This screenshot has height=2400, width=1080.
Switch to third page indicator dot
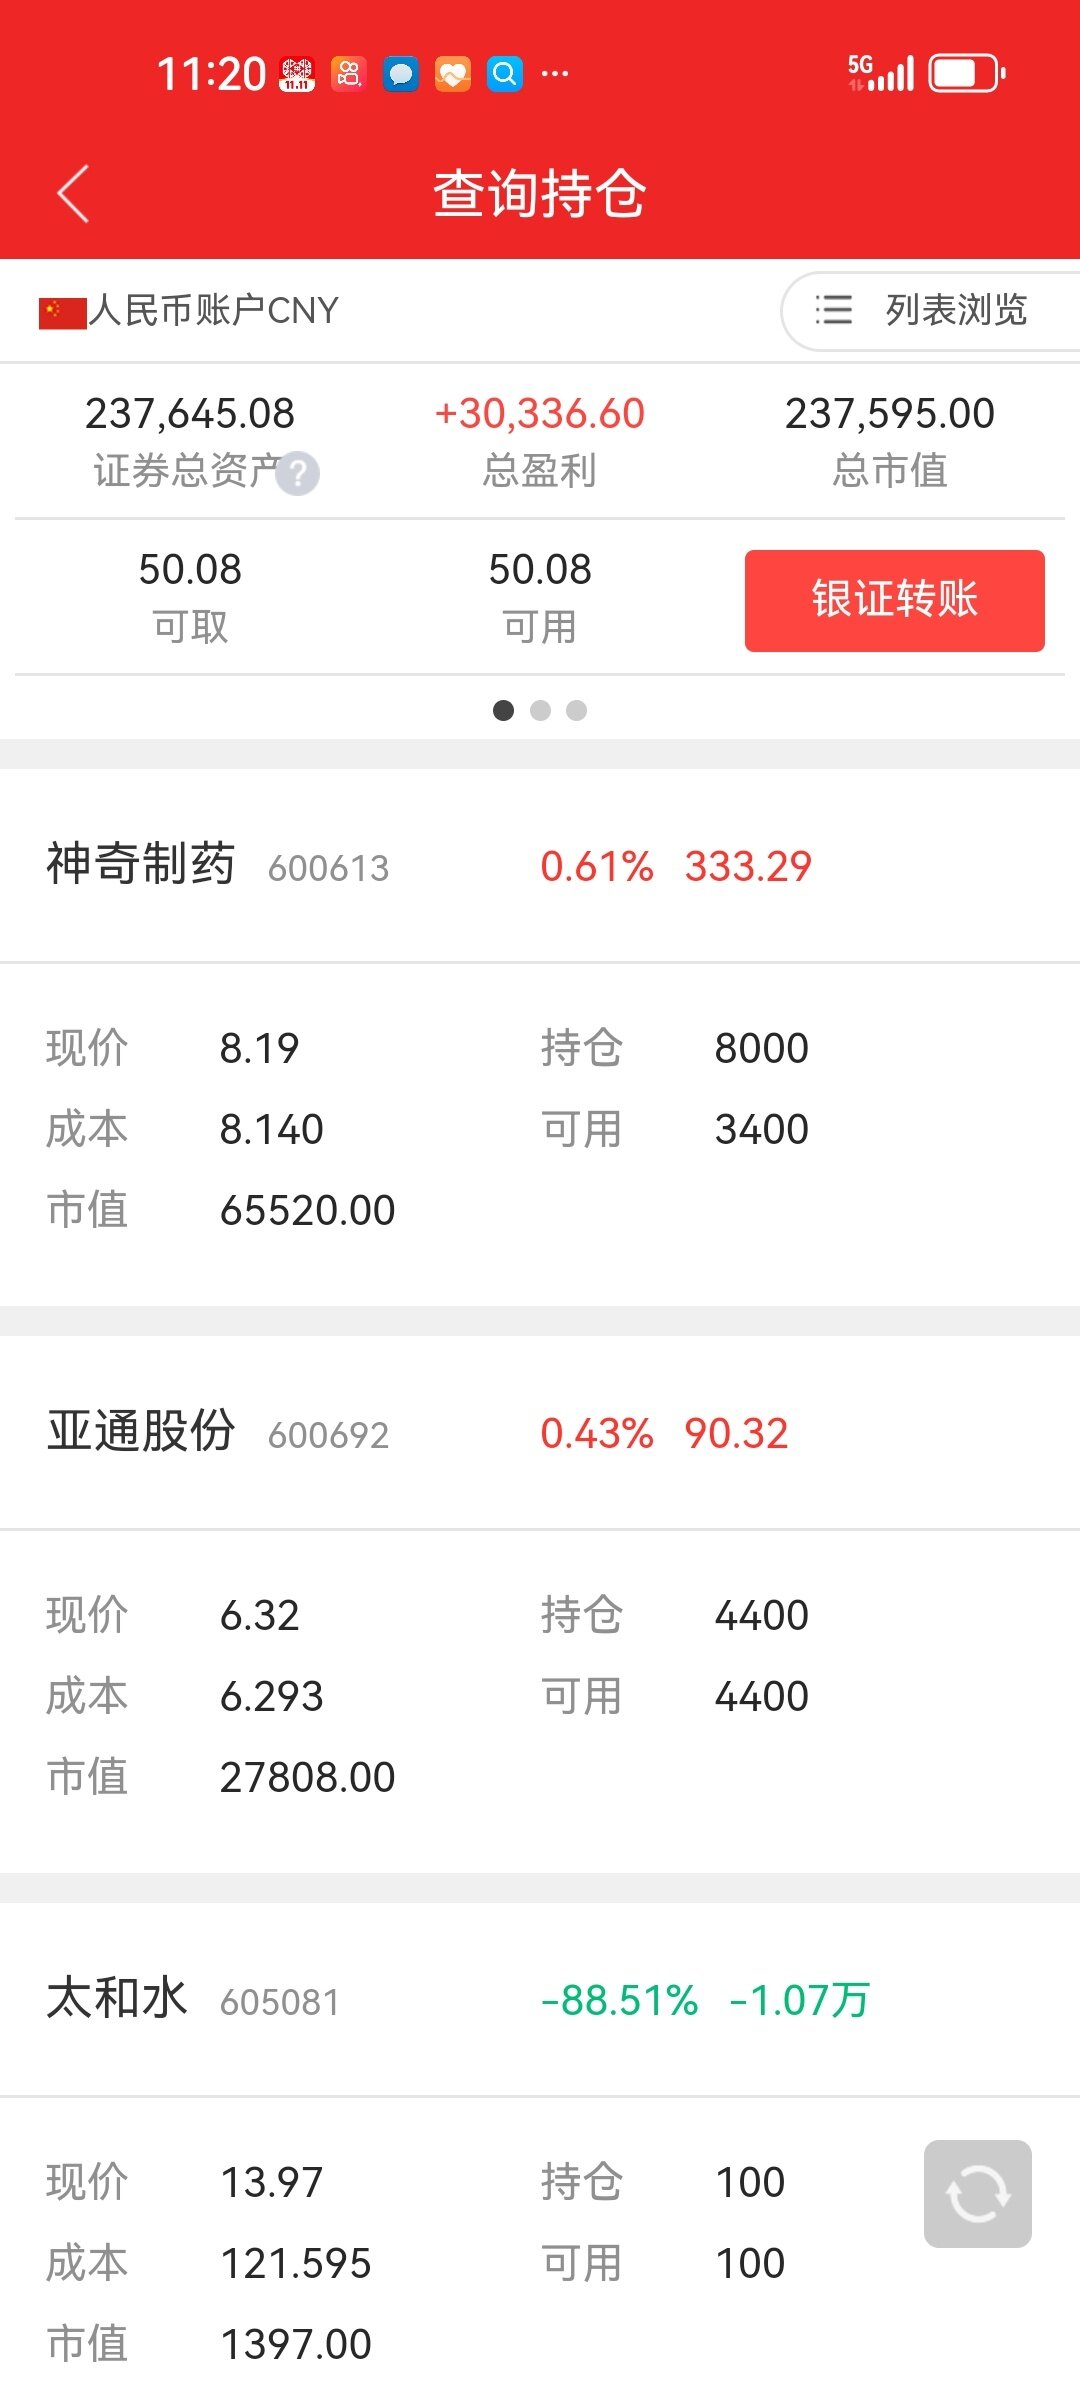point(576,710)
